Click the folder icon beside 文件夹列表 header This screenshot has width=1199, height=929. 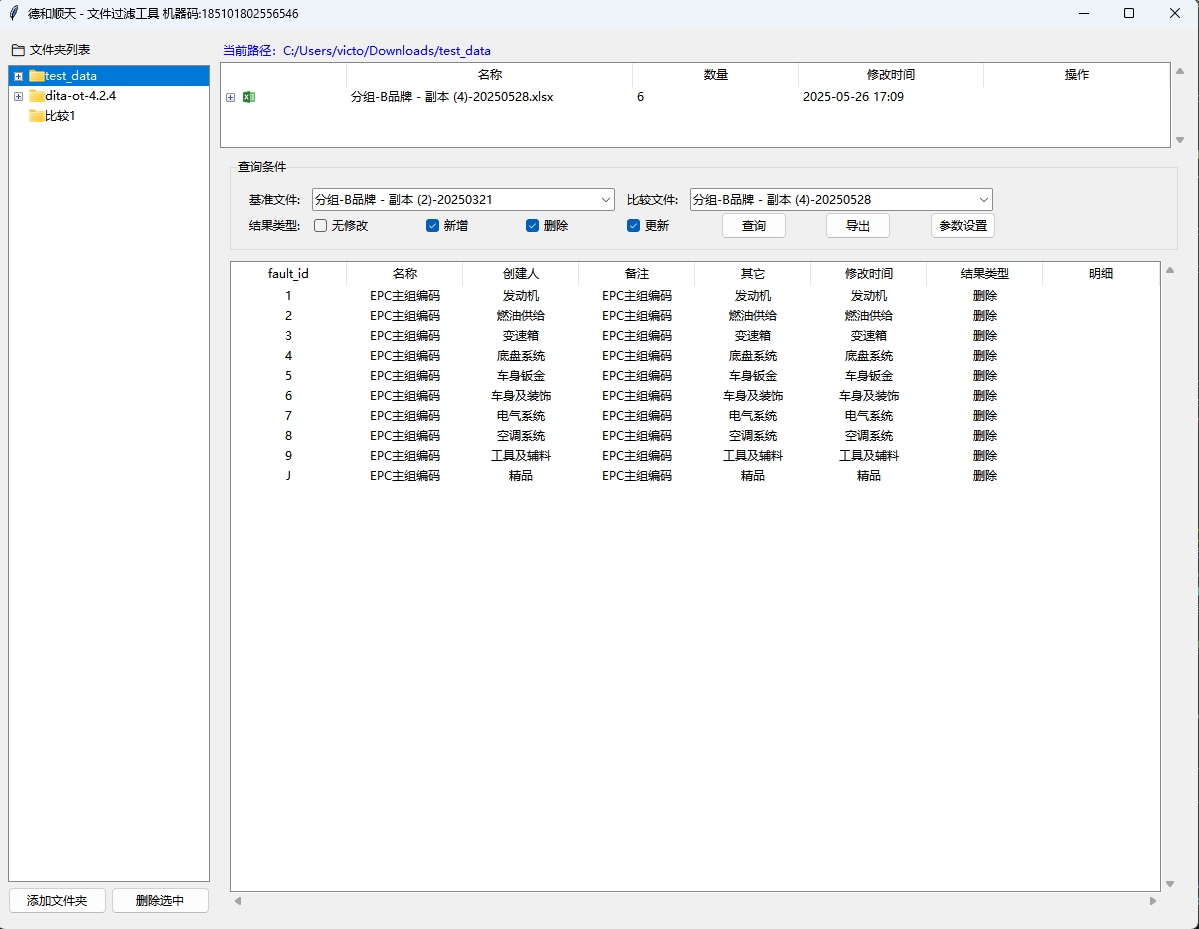(x=18, y=50)
